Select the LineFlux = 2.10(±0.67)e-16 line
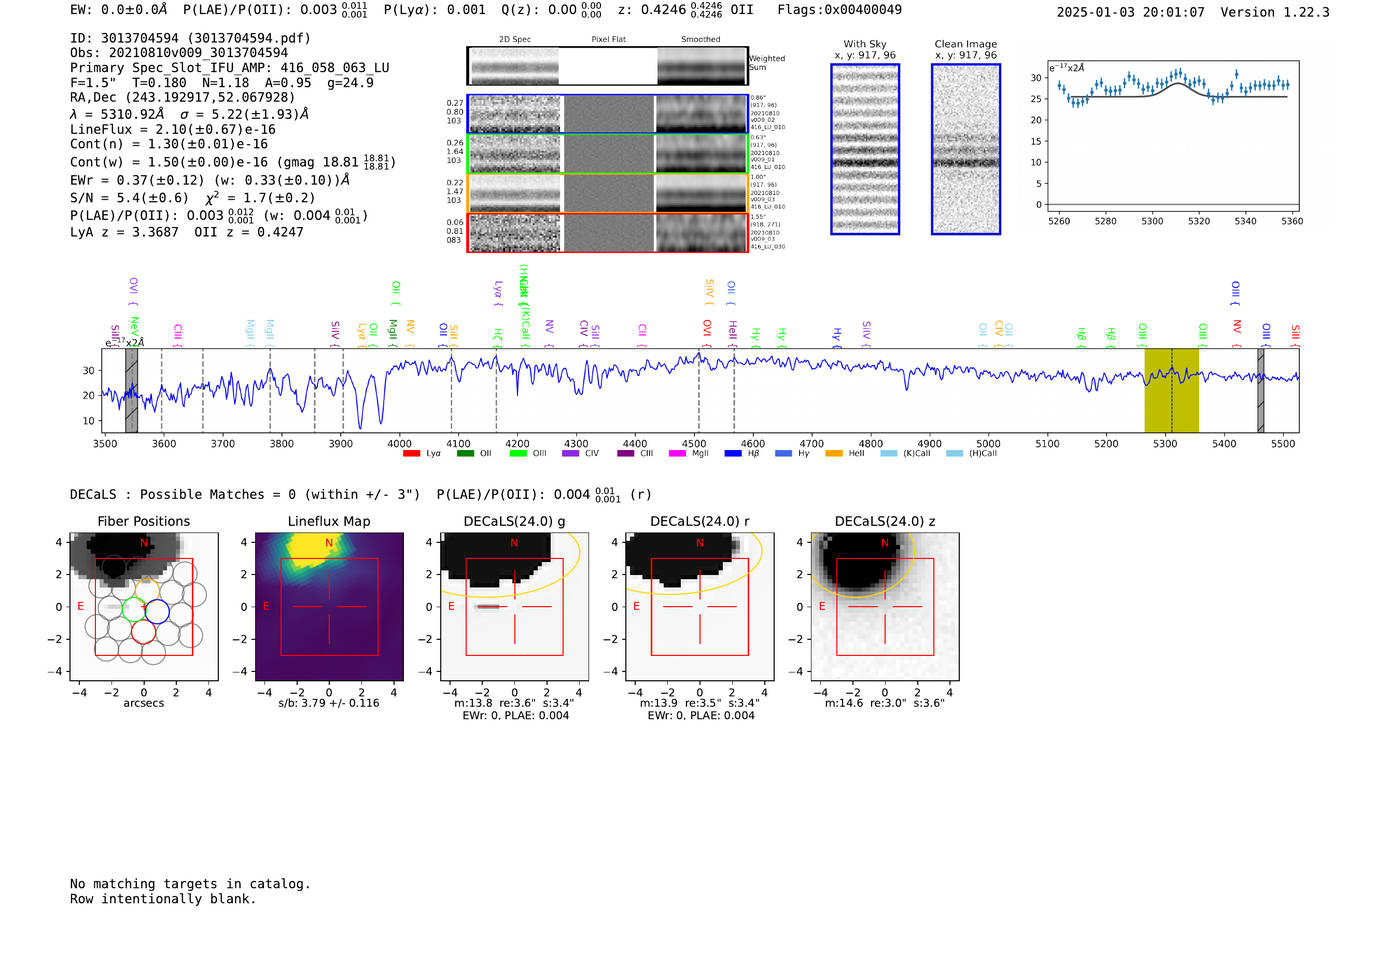Image resolution: width=1400 pixels, height=953 pixels. [x=173, y=129]
